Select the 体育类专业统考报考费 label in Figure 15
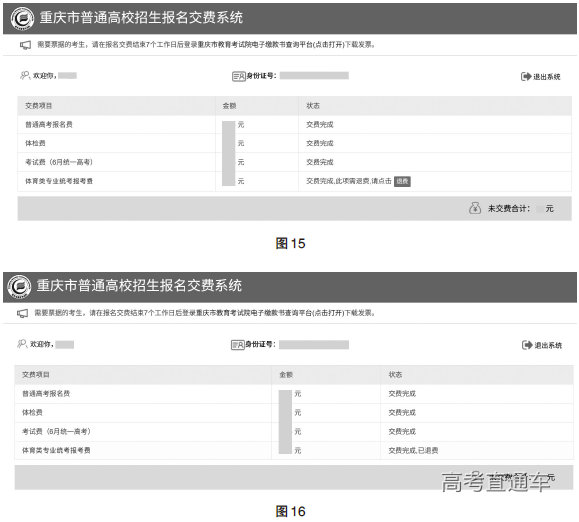Image resolution: width=579 pixels, height=522 pixels. point(59,181)
